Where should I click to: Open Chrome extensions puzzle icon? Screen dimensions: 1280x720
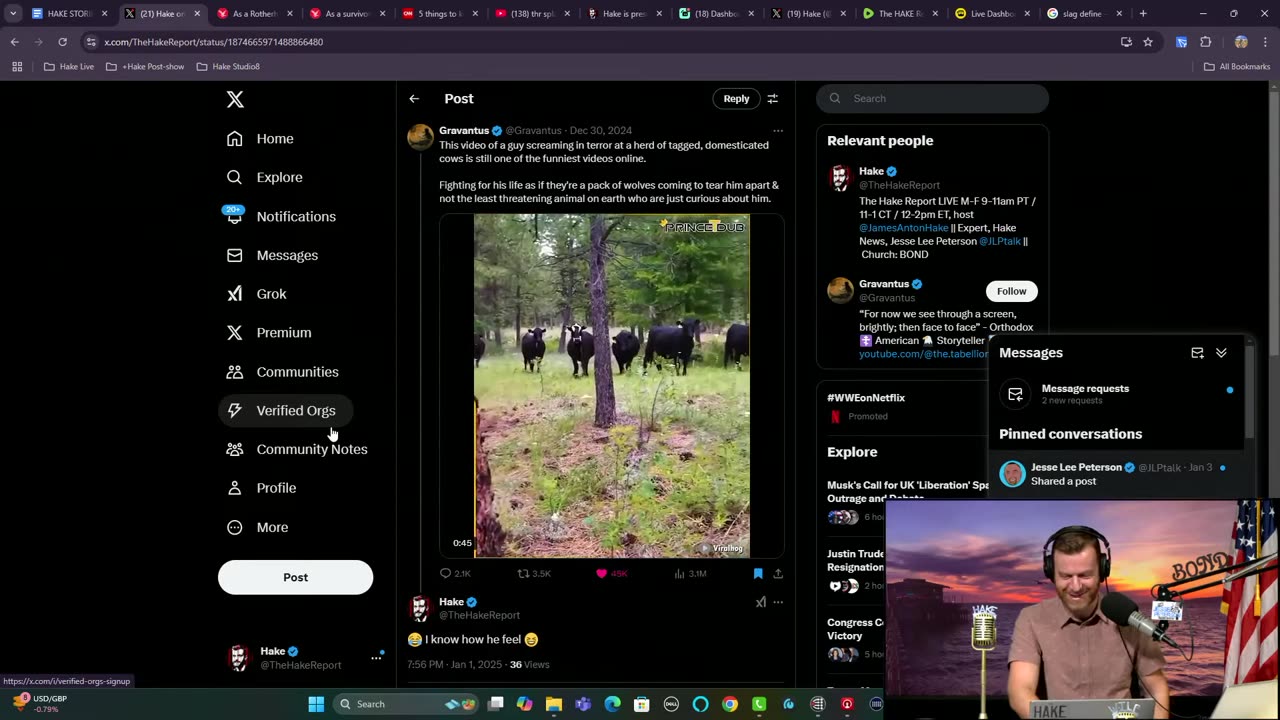click(x=1205, y=42)
